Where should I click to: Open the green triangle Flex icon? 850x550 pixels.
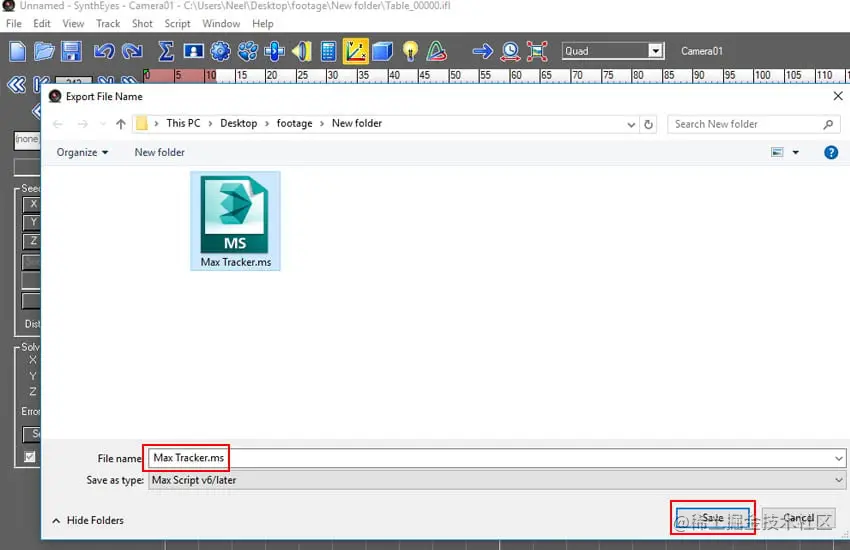click(437, 51)
